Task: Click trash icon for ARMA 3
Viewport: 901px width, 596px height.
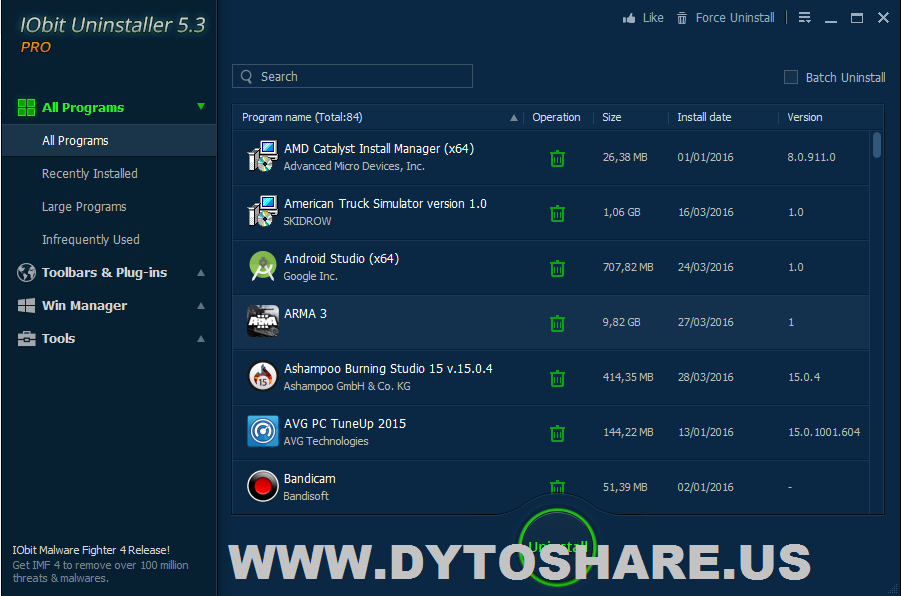Action: (x=557, y=323)
